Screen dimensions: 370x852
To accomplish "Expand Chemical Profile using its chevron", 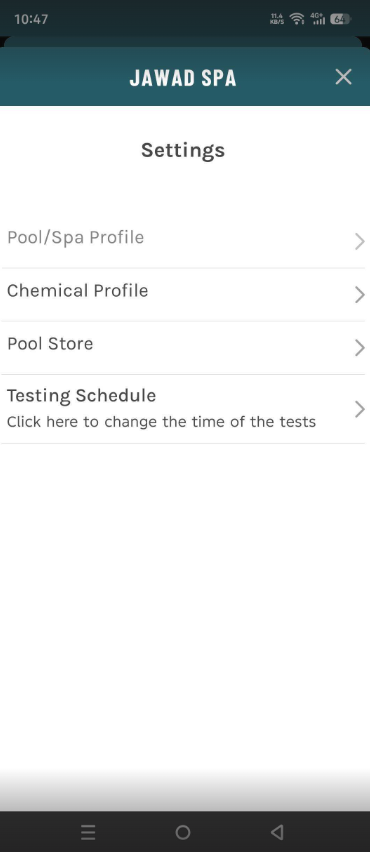I will coord(359,295).
